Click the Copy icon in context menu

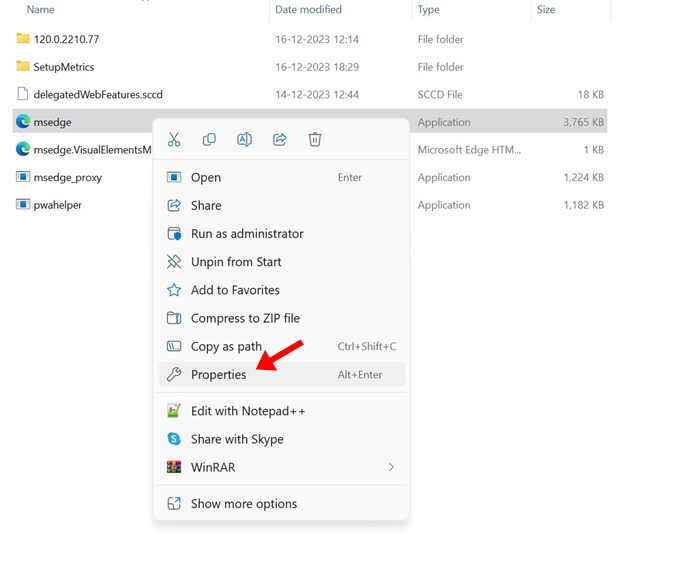click(x=209, y=139)
